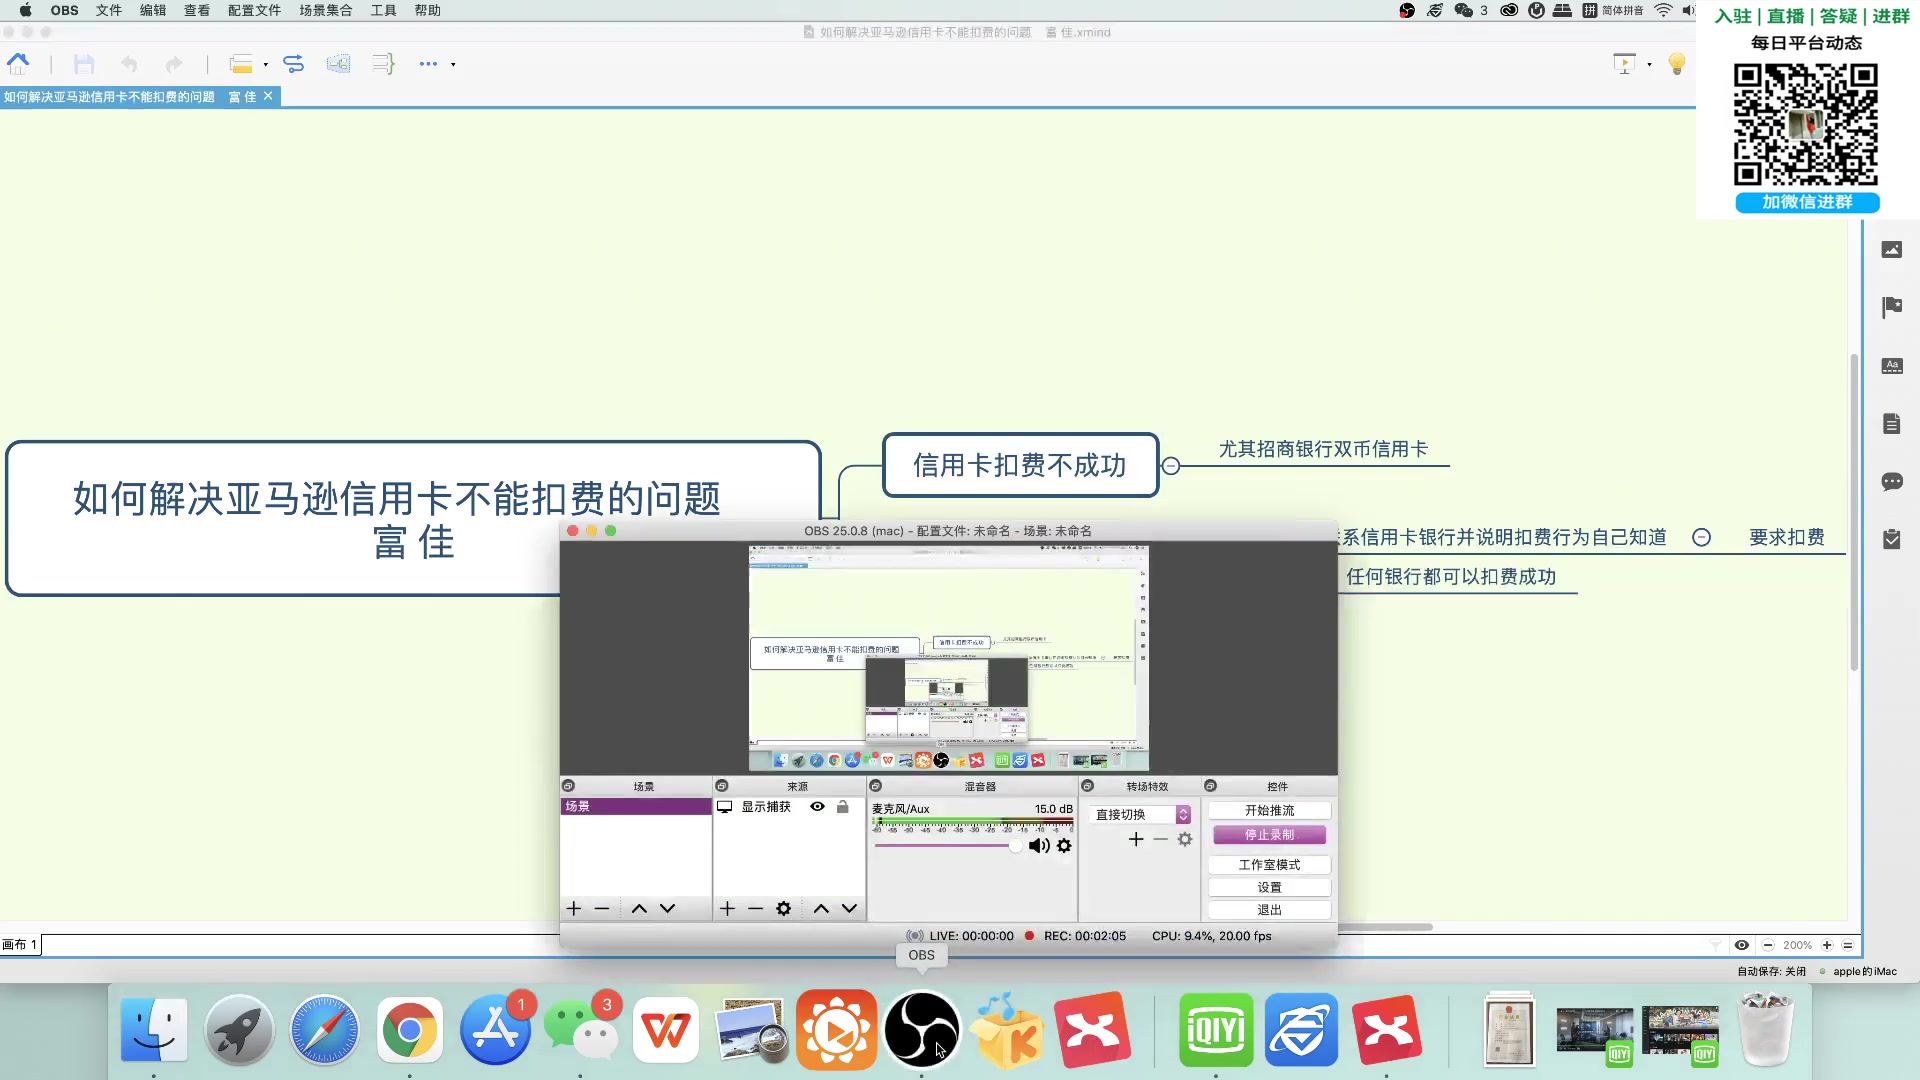Screen dimensions: 1920x1080
Task: Move the scene up with the arrow
Action: click(x=639, y=908)
